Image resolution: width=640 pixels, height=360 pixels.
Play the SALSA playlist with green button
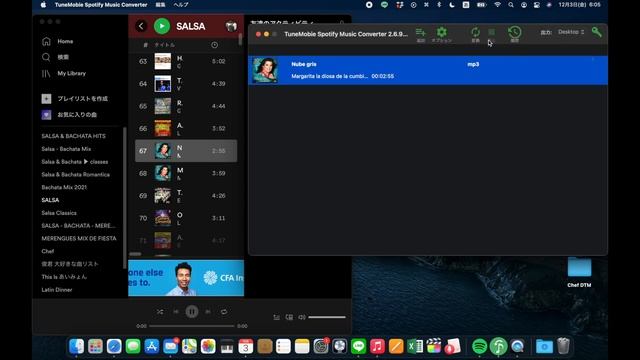pos(162,26)
